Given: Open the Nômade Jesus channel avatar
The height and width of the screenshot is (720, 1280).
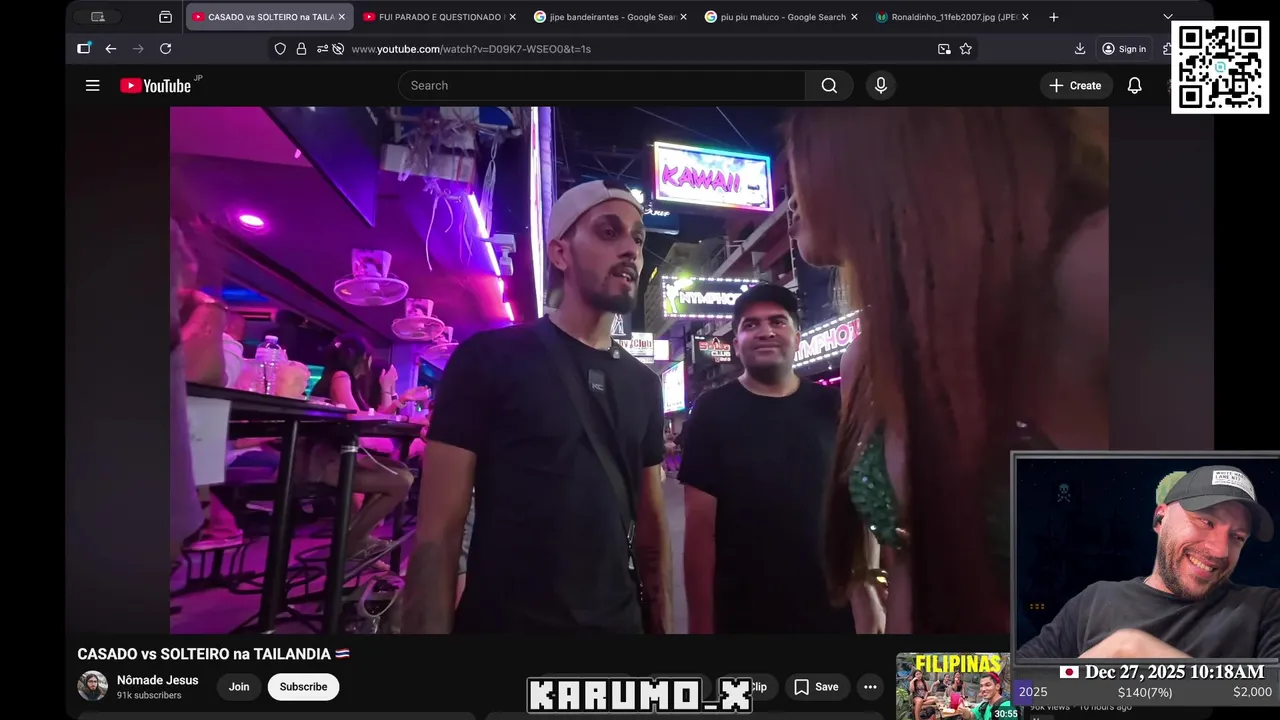Looking at the screenshot, I should pos(92,686).
